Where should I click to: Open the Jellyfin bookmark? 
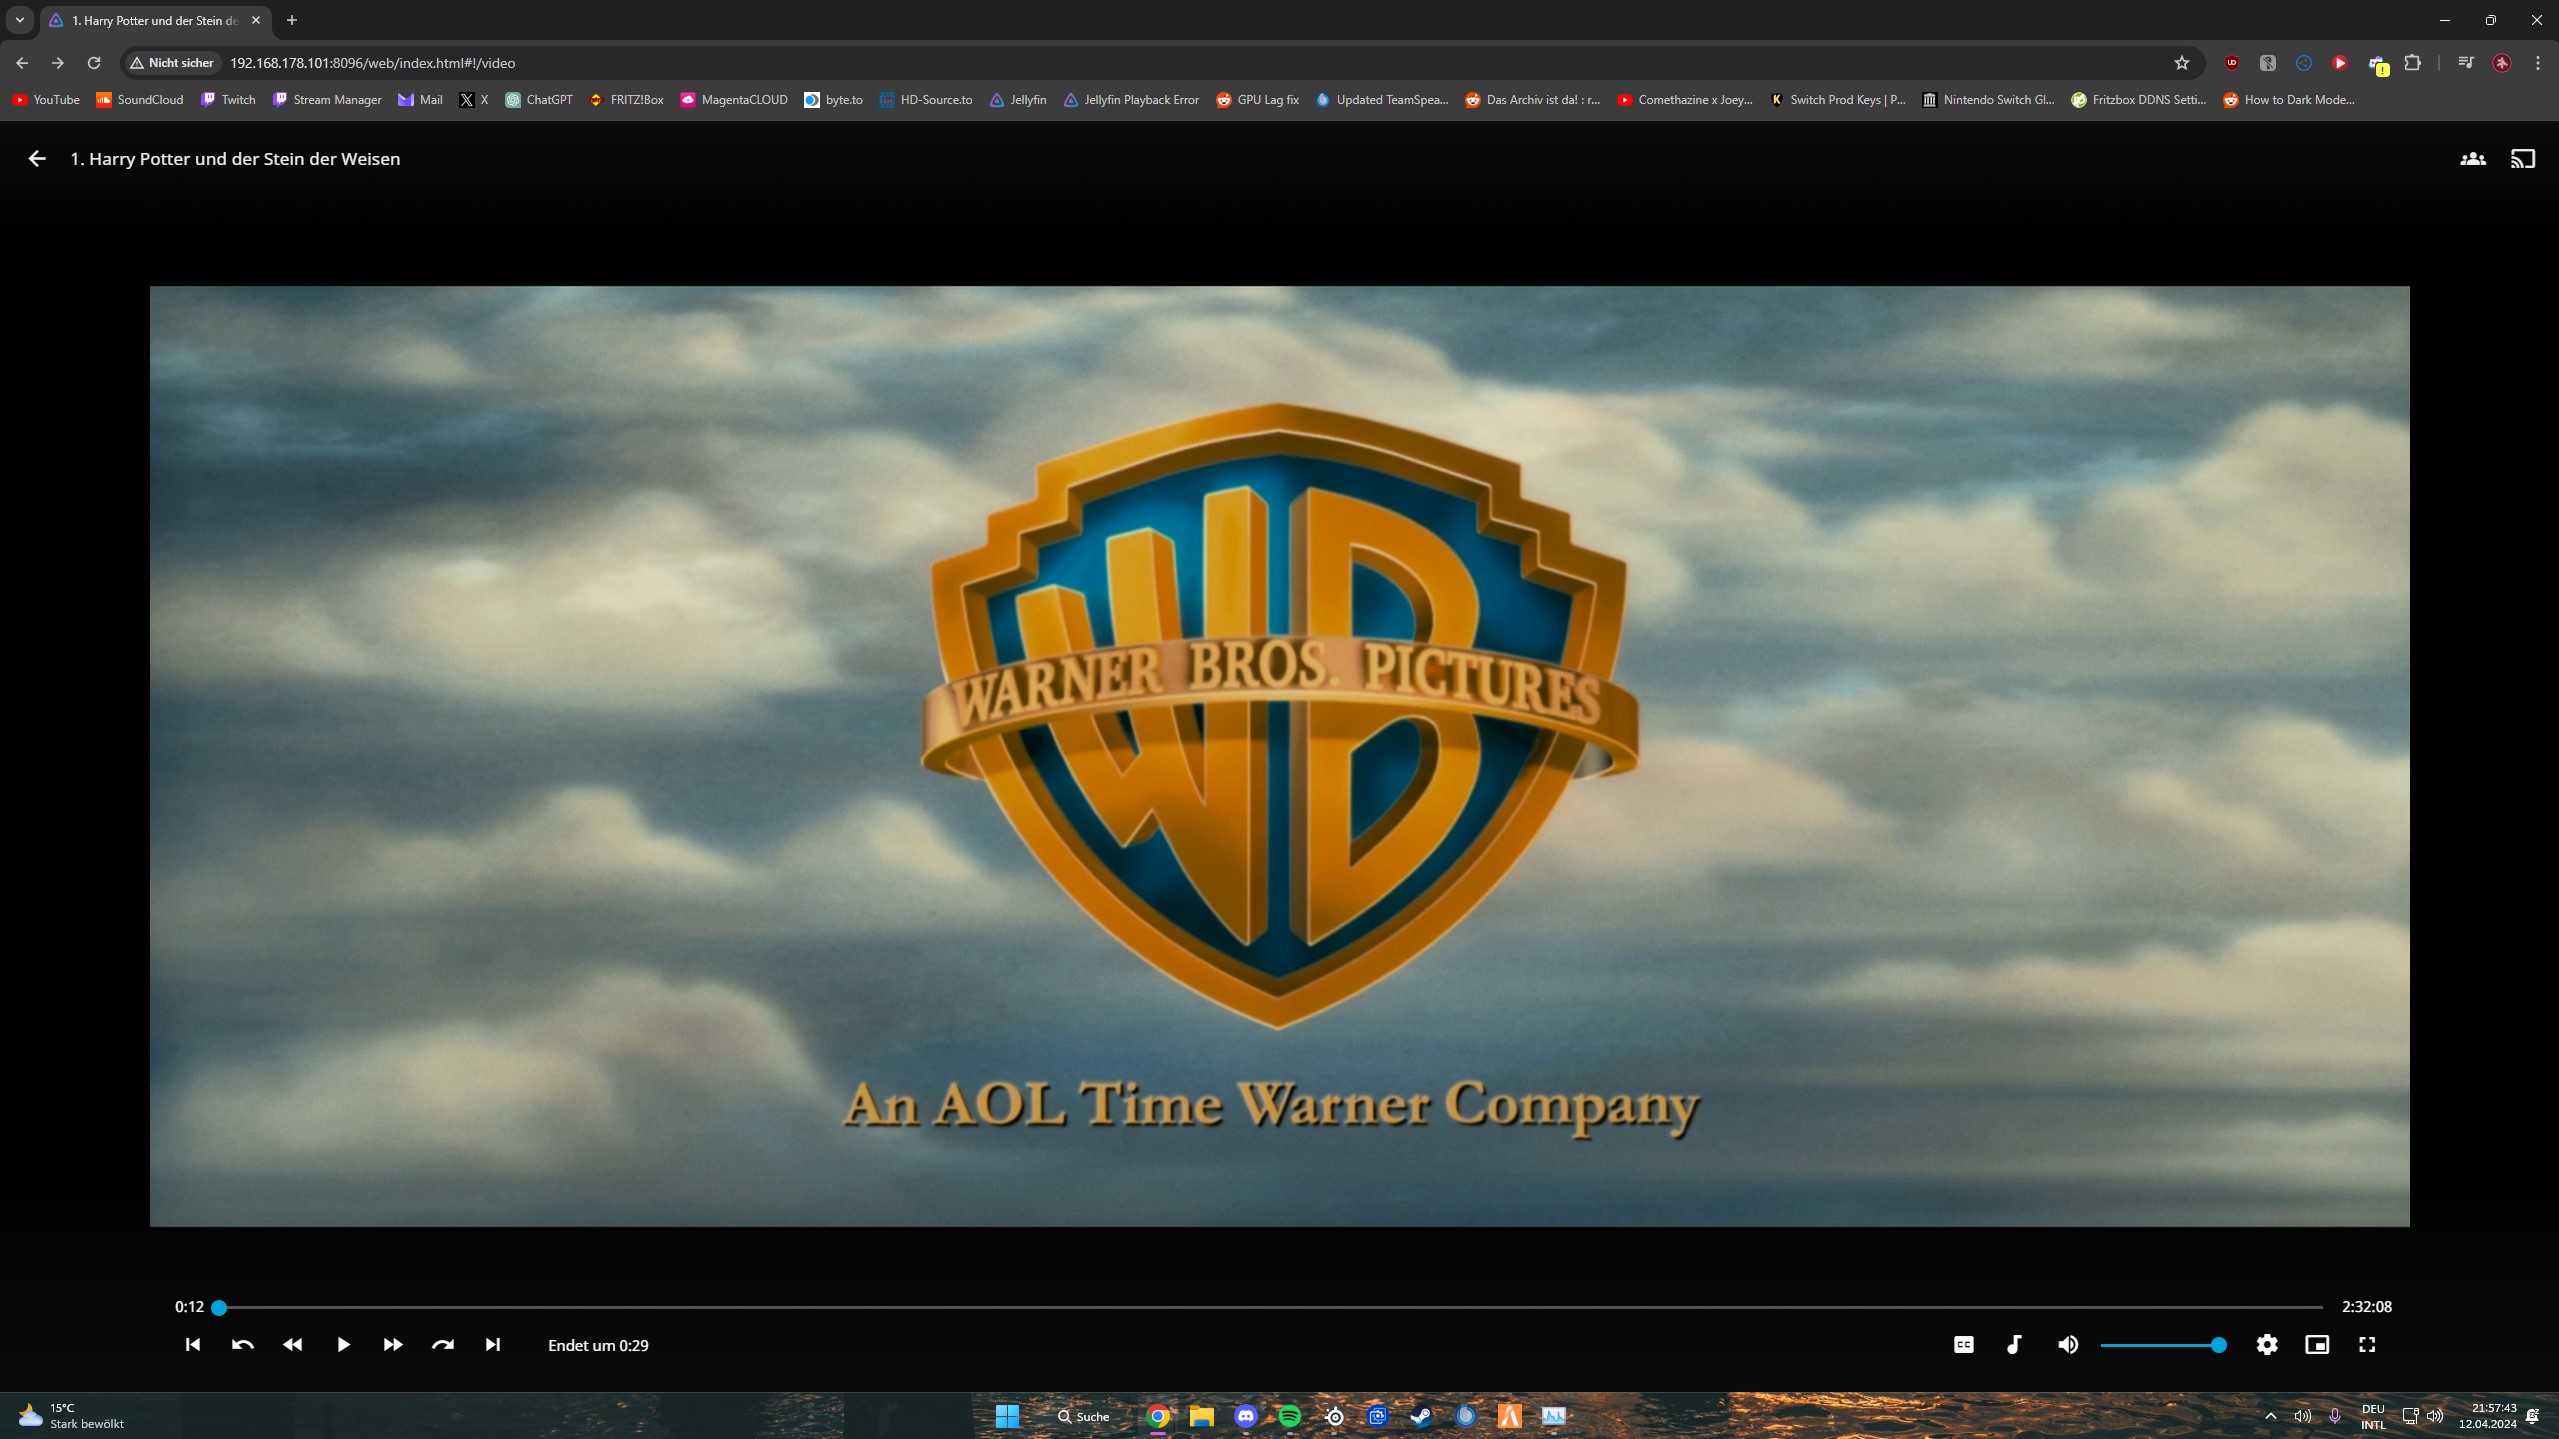[x=1018, y=100]
